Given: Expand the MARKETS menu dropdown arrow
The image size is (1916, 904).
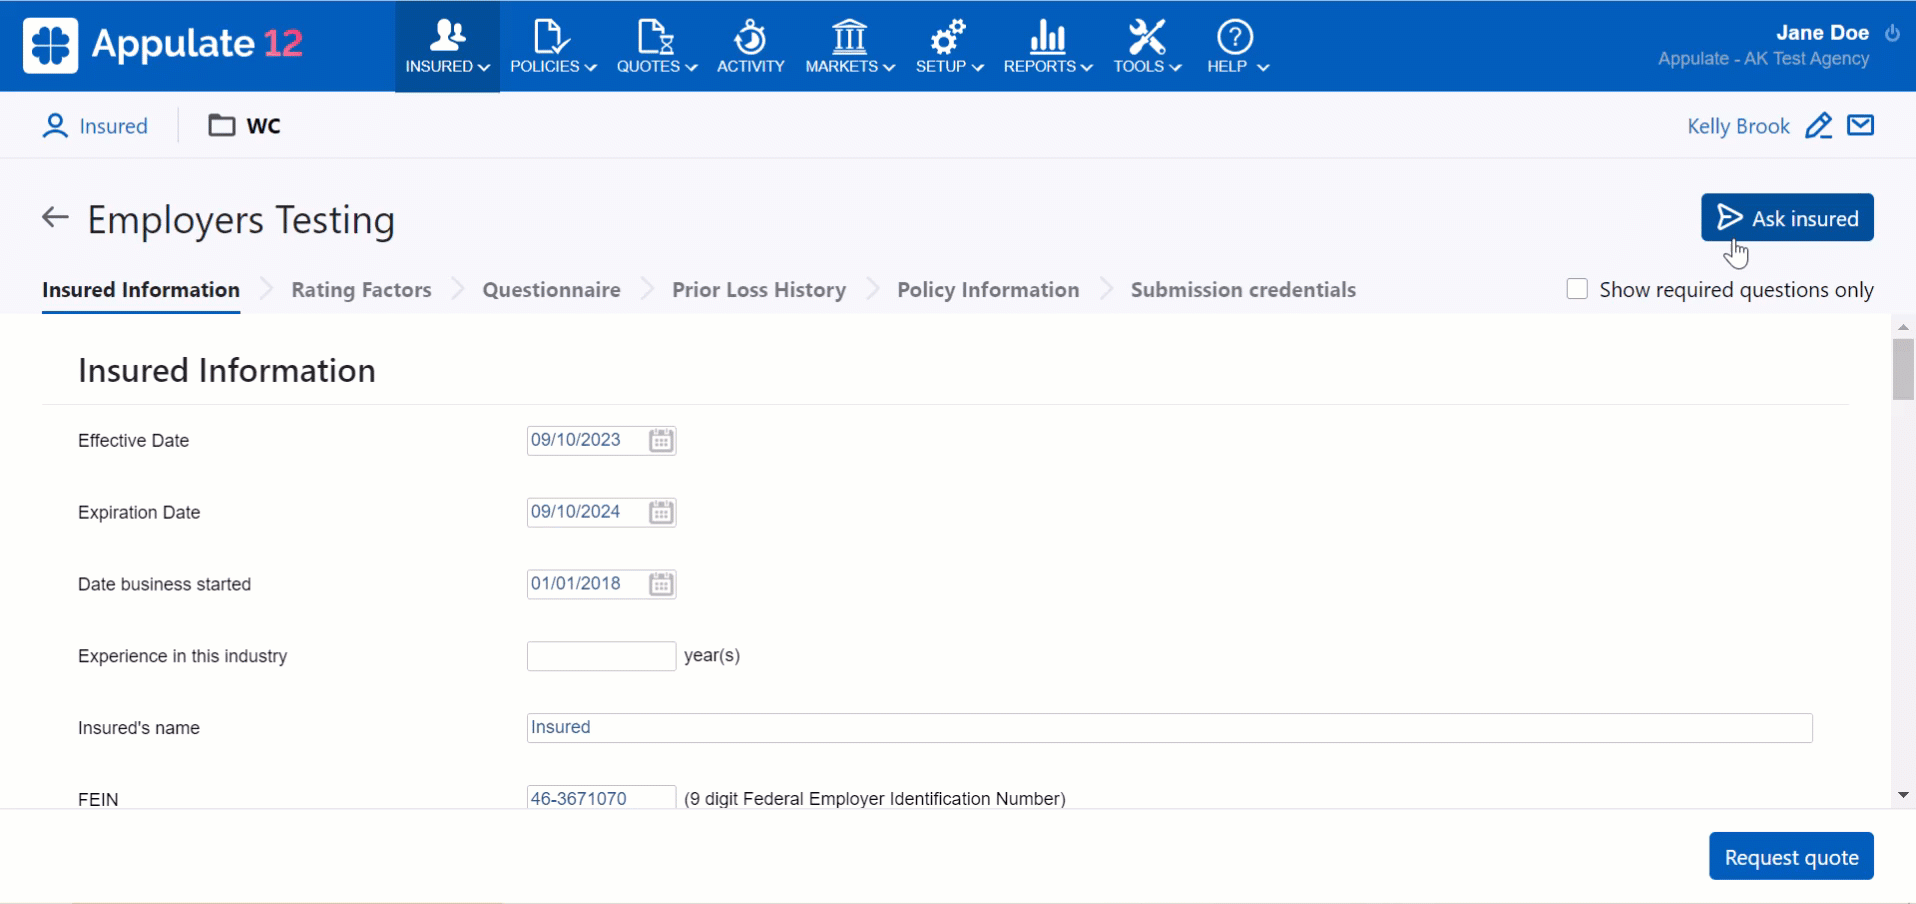Looking at the screenshot, I should click(889, 67).
